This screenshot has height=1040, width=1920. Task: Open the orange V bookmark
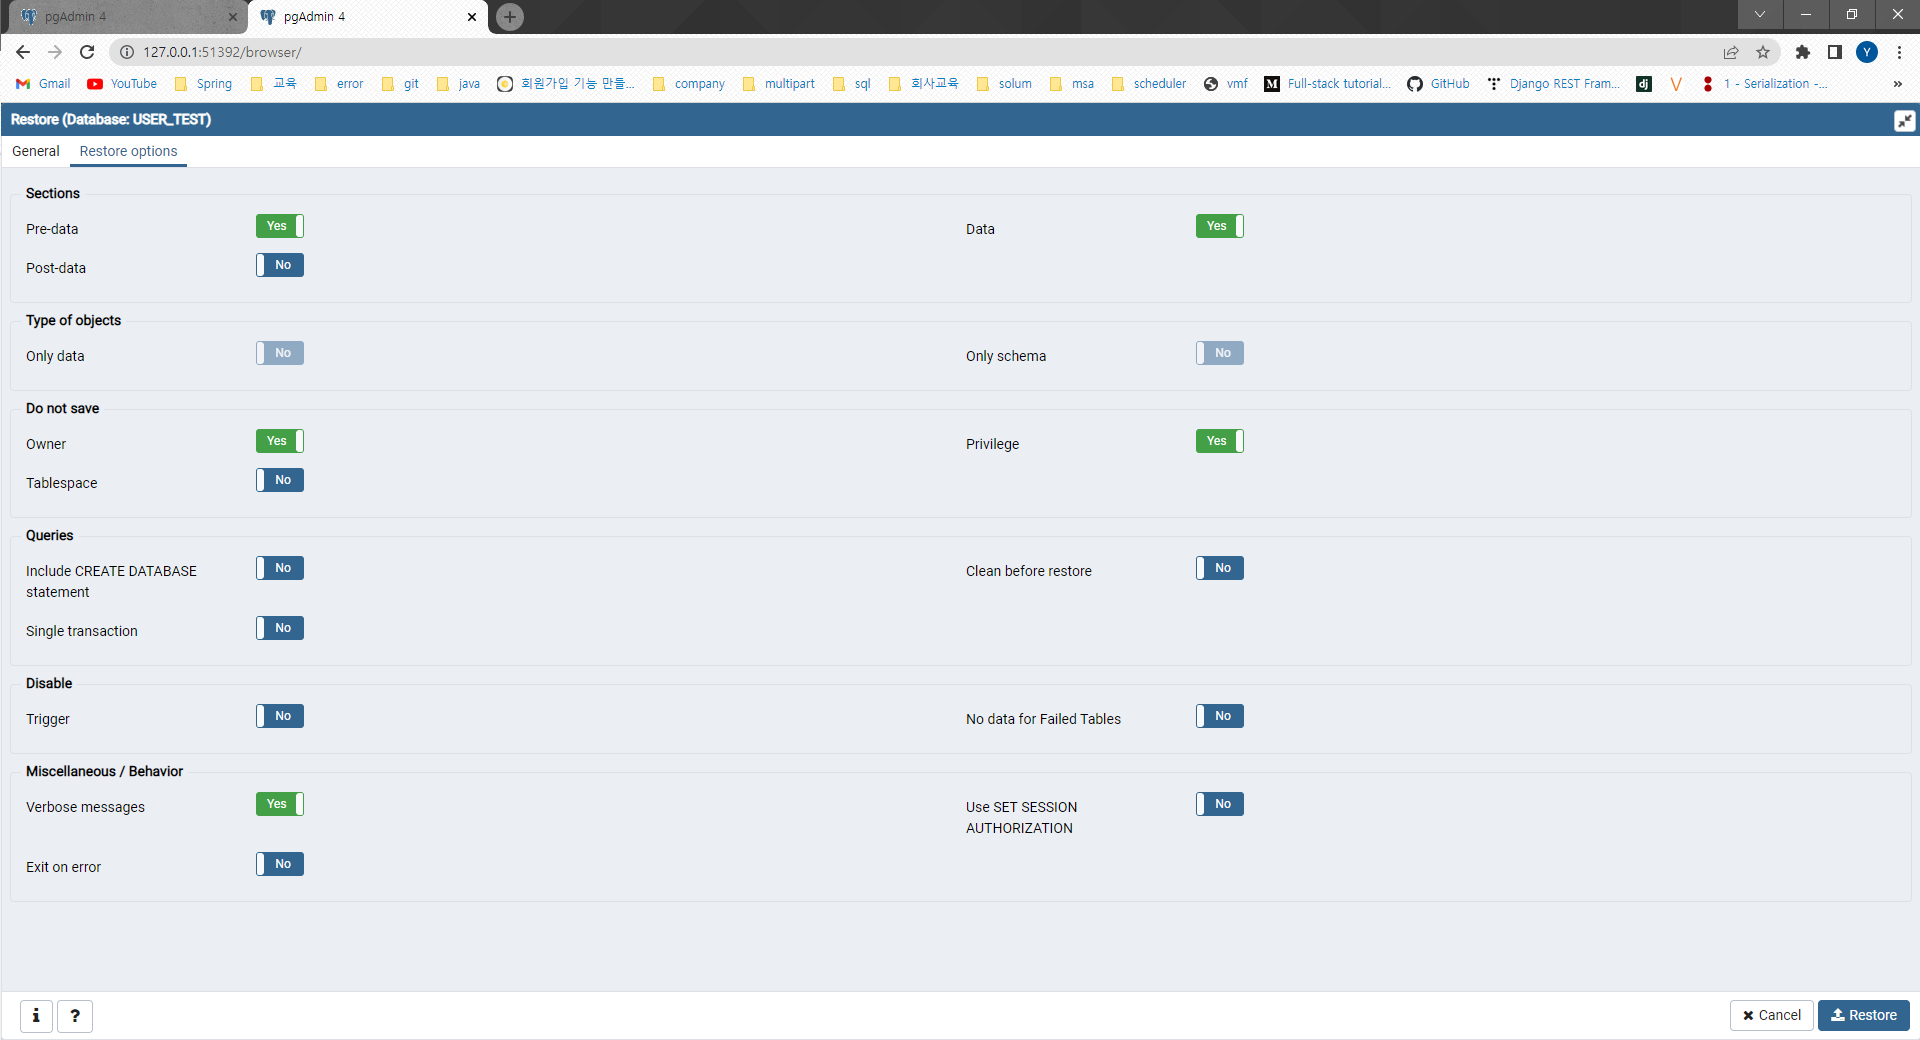pyautogui.click(x=1676, y=84)
